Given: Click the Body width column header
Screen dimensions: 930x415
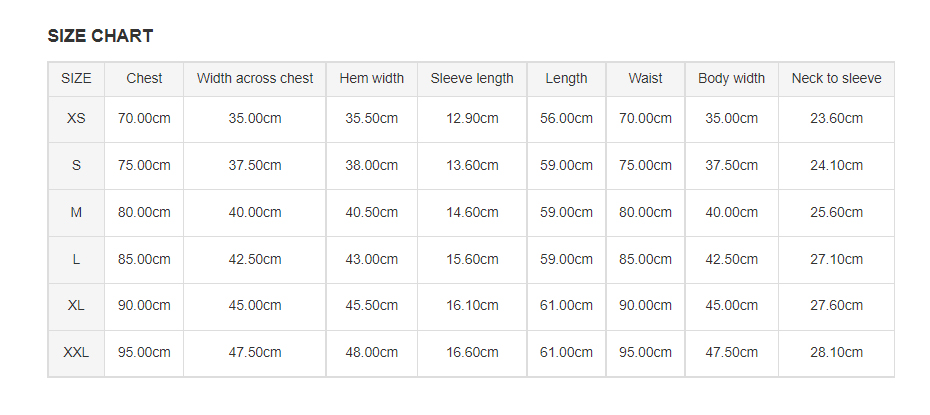Looking at the screenshot, I should point(731,78).
